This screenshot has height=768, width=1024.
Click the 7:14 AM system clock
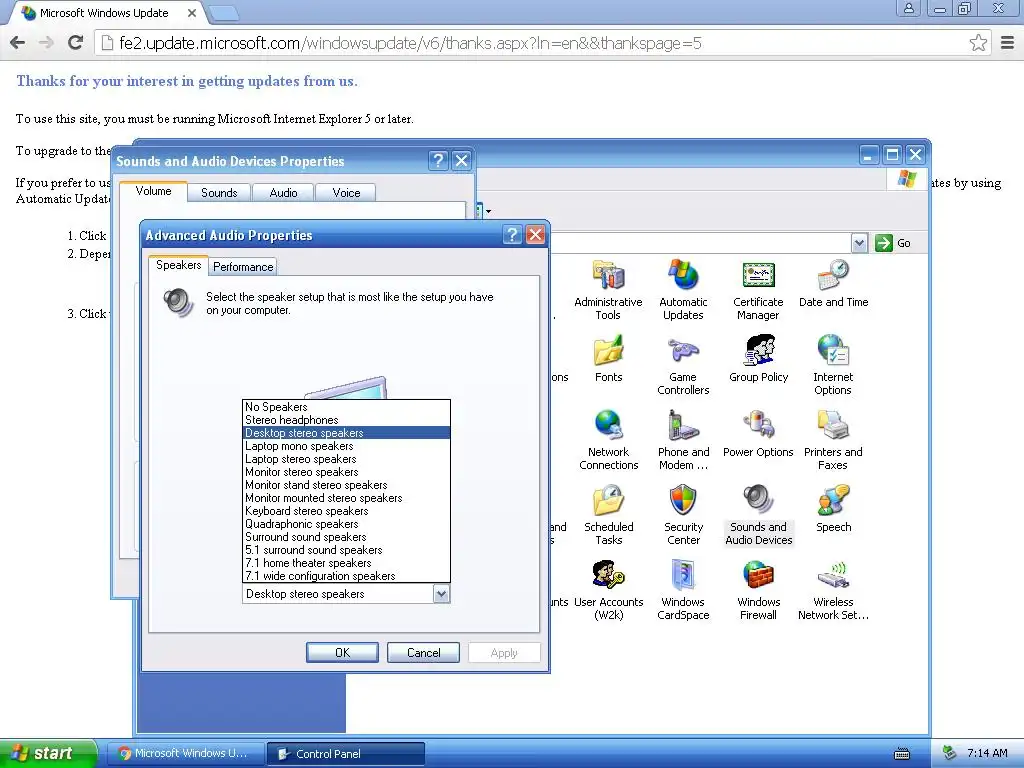click(x=987, y=754)
